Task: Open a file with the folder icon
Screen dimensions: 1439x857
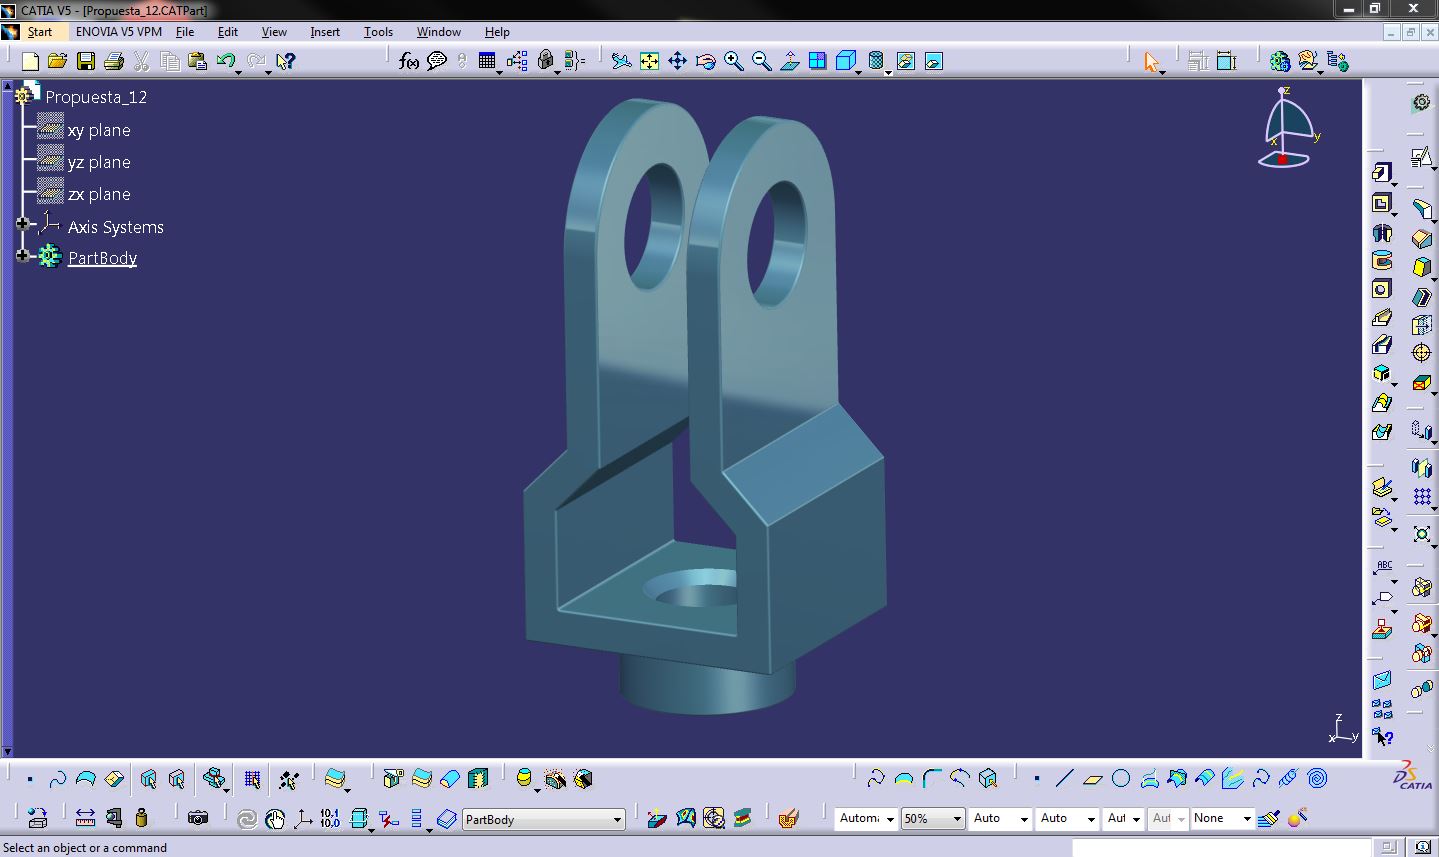Action: [x=58, y=61]
